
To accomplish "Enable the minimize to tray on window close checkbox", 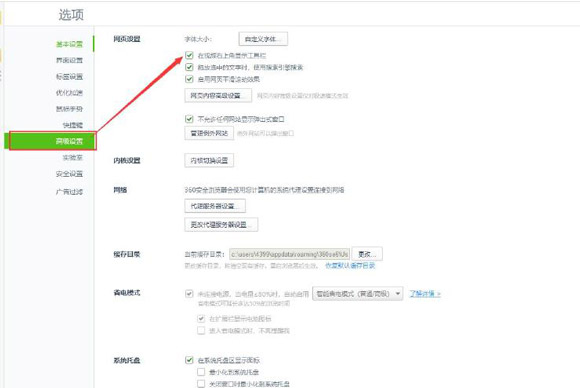I will click(x=201, y=384).
